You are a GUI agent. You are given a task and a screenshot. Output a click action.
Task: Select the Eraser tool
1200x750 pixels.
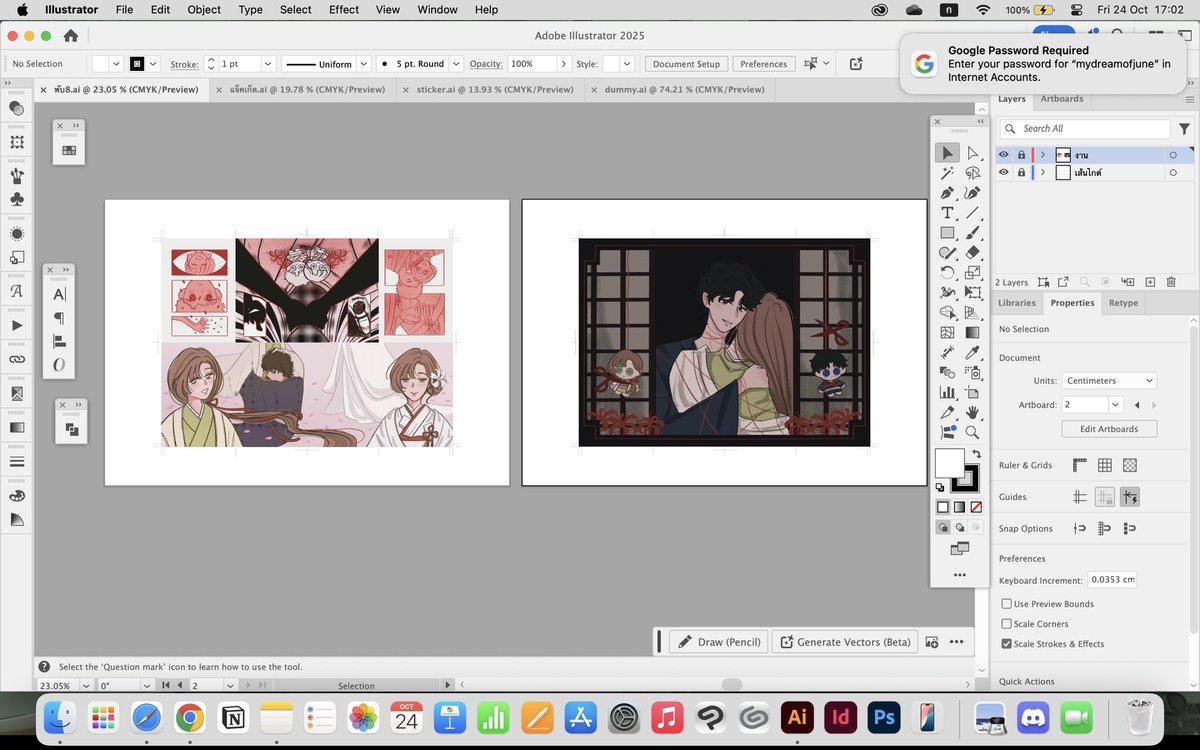(x=972, y=253)
